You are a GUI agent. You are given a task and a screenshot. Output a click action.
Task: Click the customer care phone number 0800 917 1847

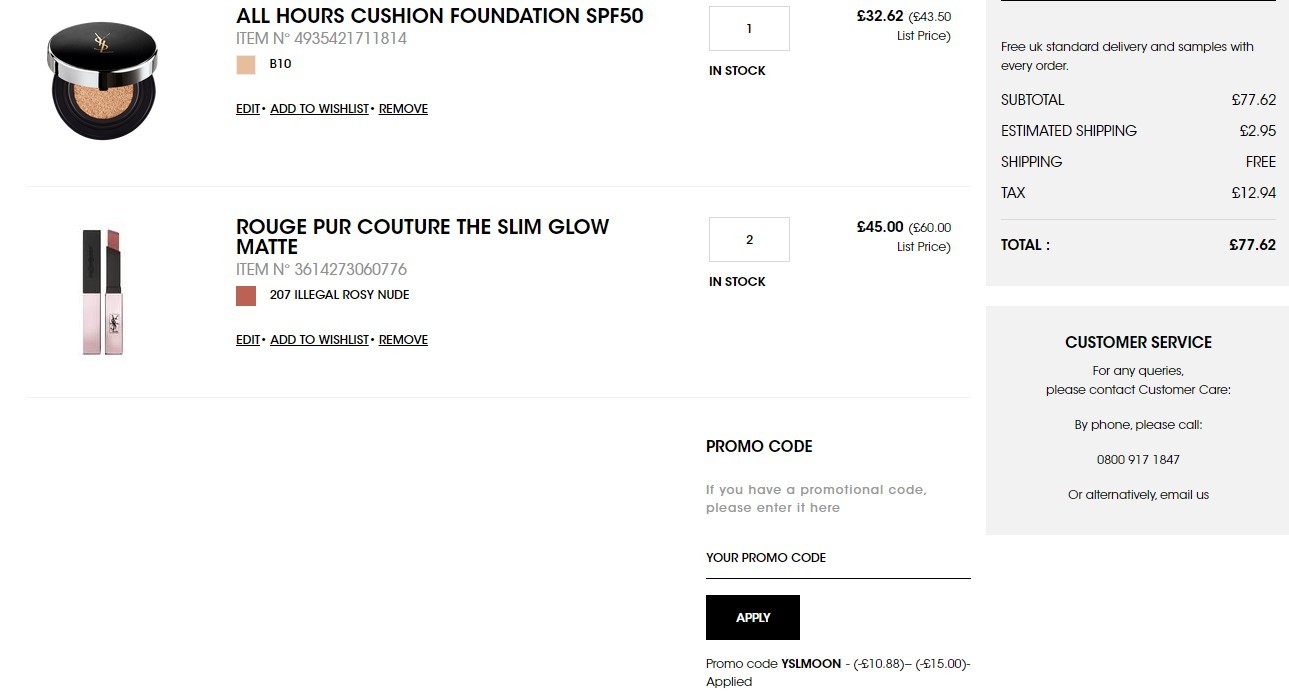(x=1138, y=460)
